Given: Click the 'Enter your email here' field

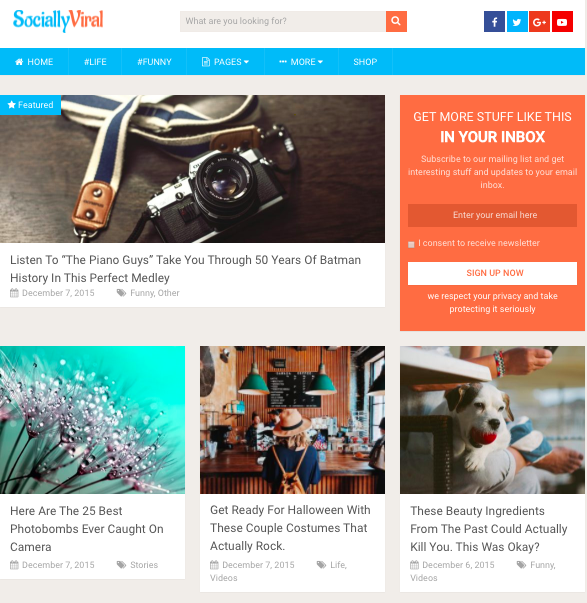Looking at the screenshot, I should click(492, 215).
